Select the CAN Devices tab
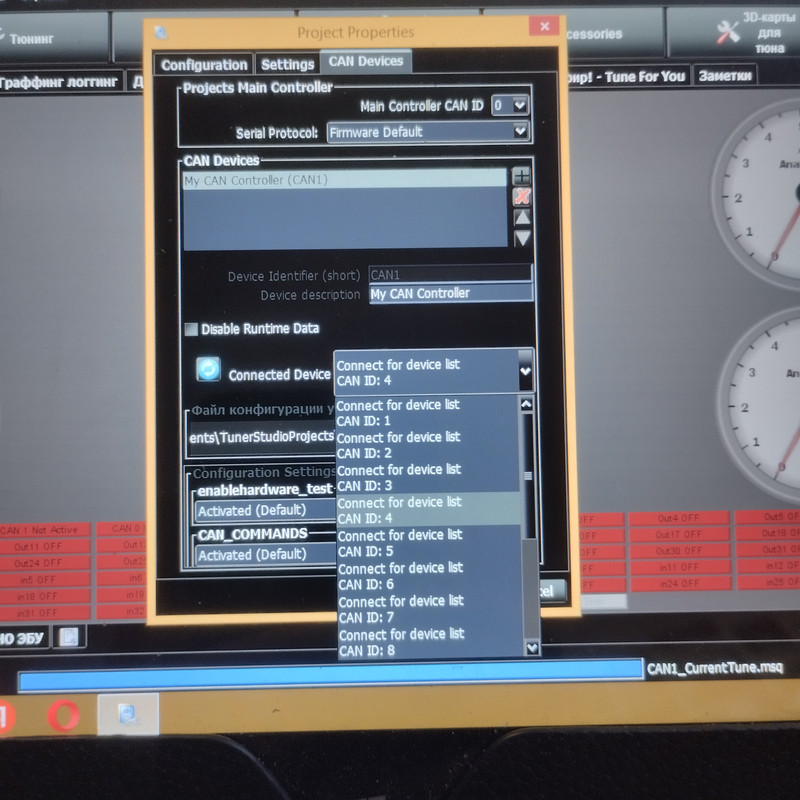 (366, 61)
